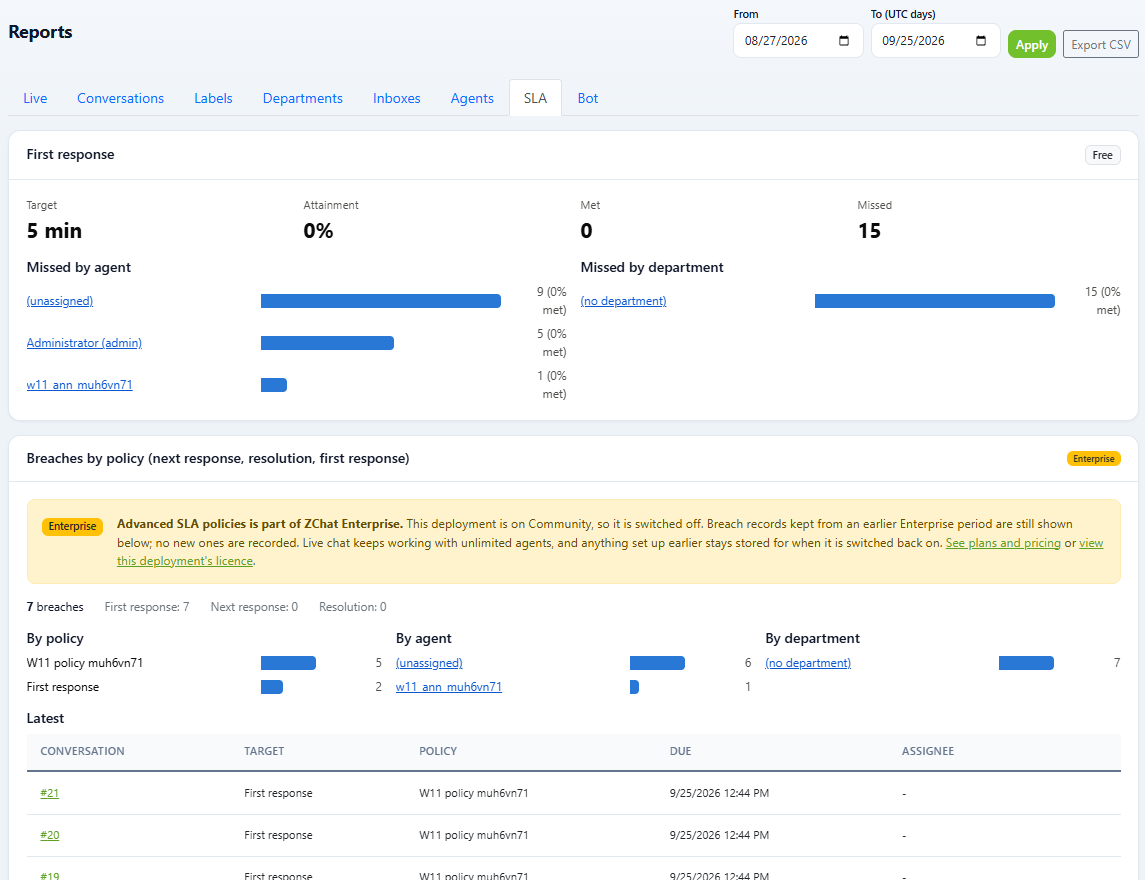The image size is (1145, 880).
Task: Select the Inboxes tab
Action: [x=397, y=98]
